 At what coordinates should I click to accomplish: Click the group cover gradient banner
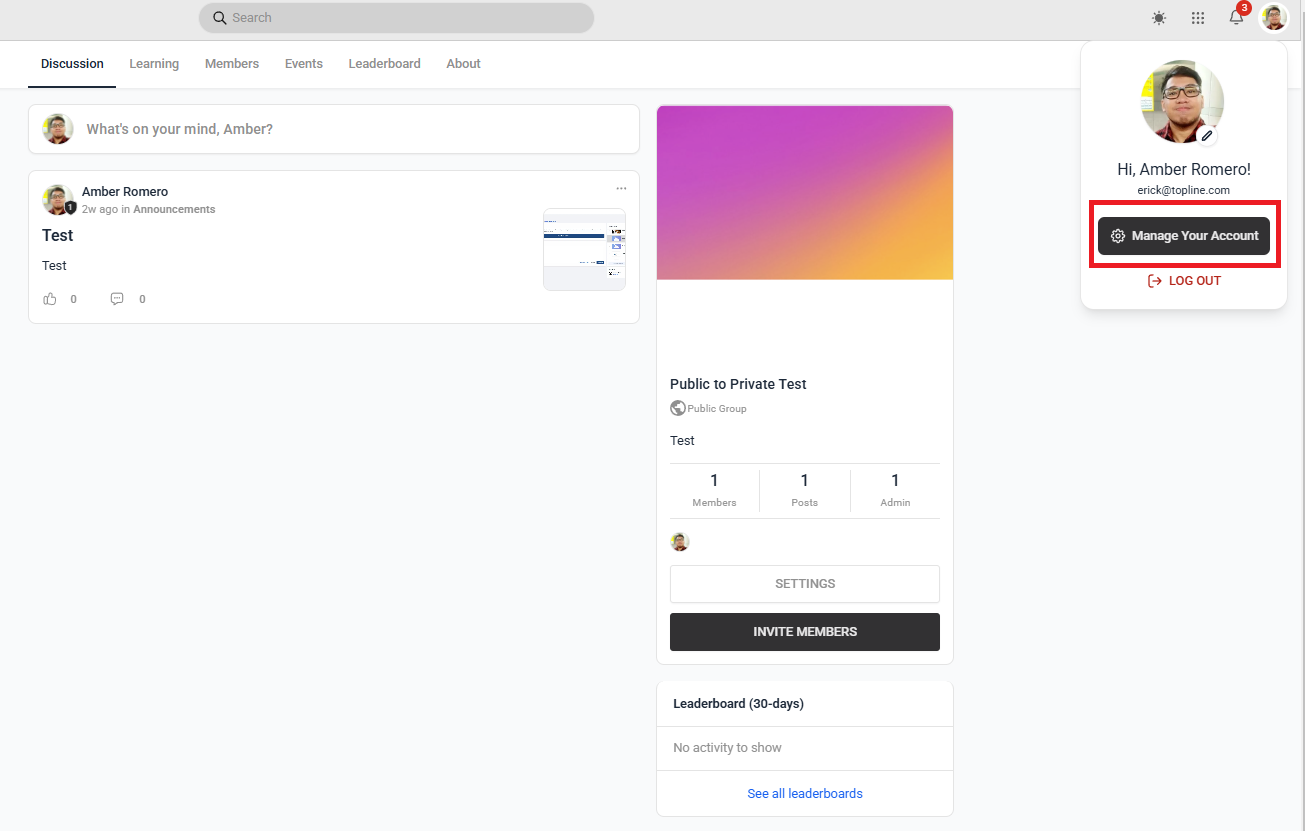pyautogui.click(x=805, y=192)
